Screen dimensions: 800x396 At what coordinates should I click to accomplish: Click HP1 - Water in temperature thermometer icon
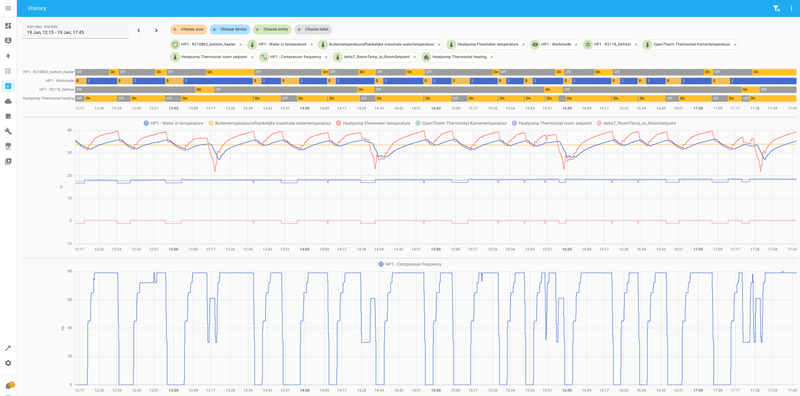tap(252, 44)
